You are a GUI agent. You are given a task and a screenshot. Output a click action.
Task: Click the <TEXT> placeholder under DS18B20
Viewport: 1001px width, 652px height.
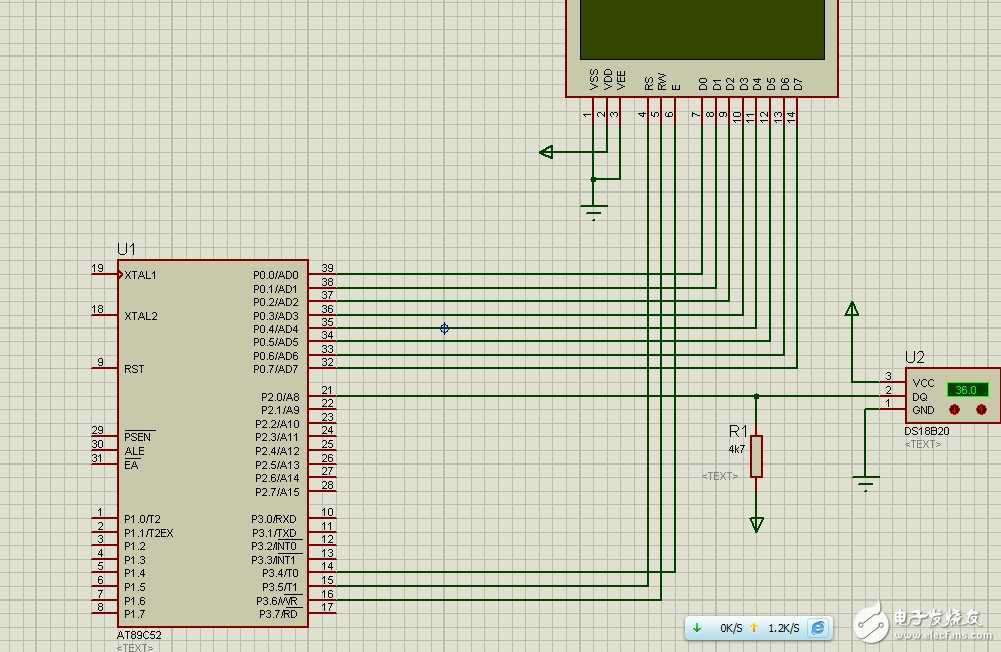(922, 444)
